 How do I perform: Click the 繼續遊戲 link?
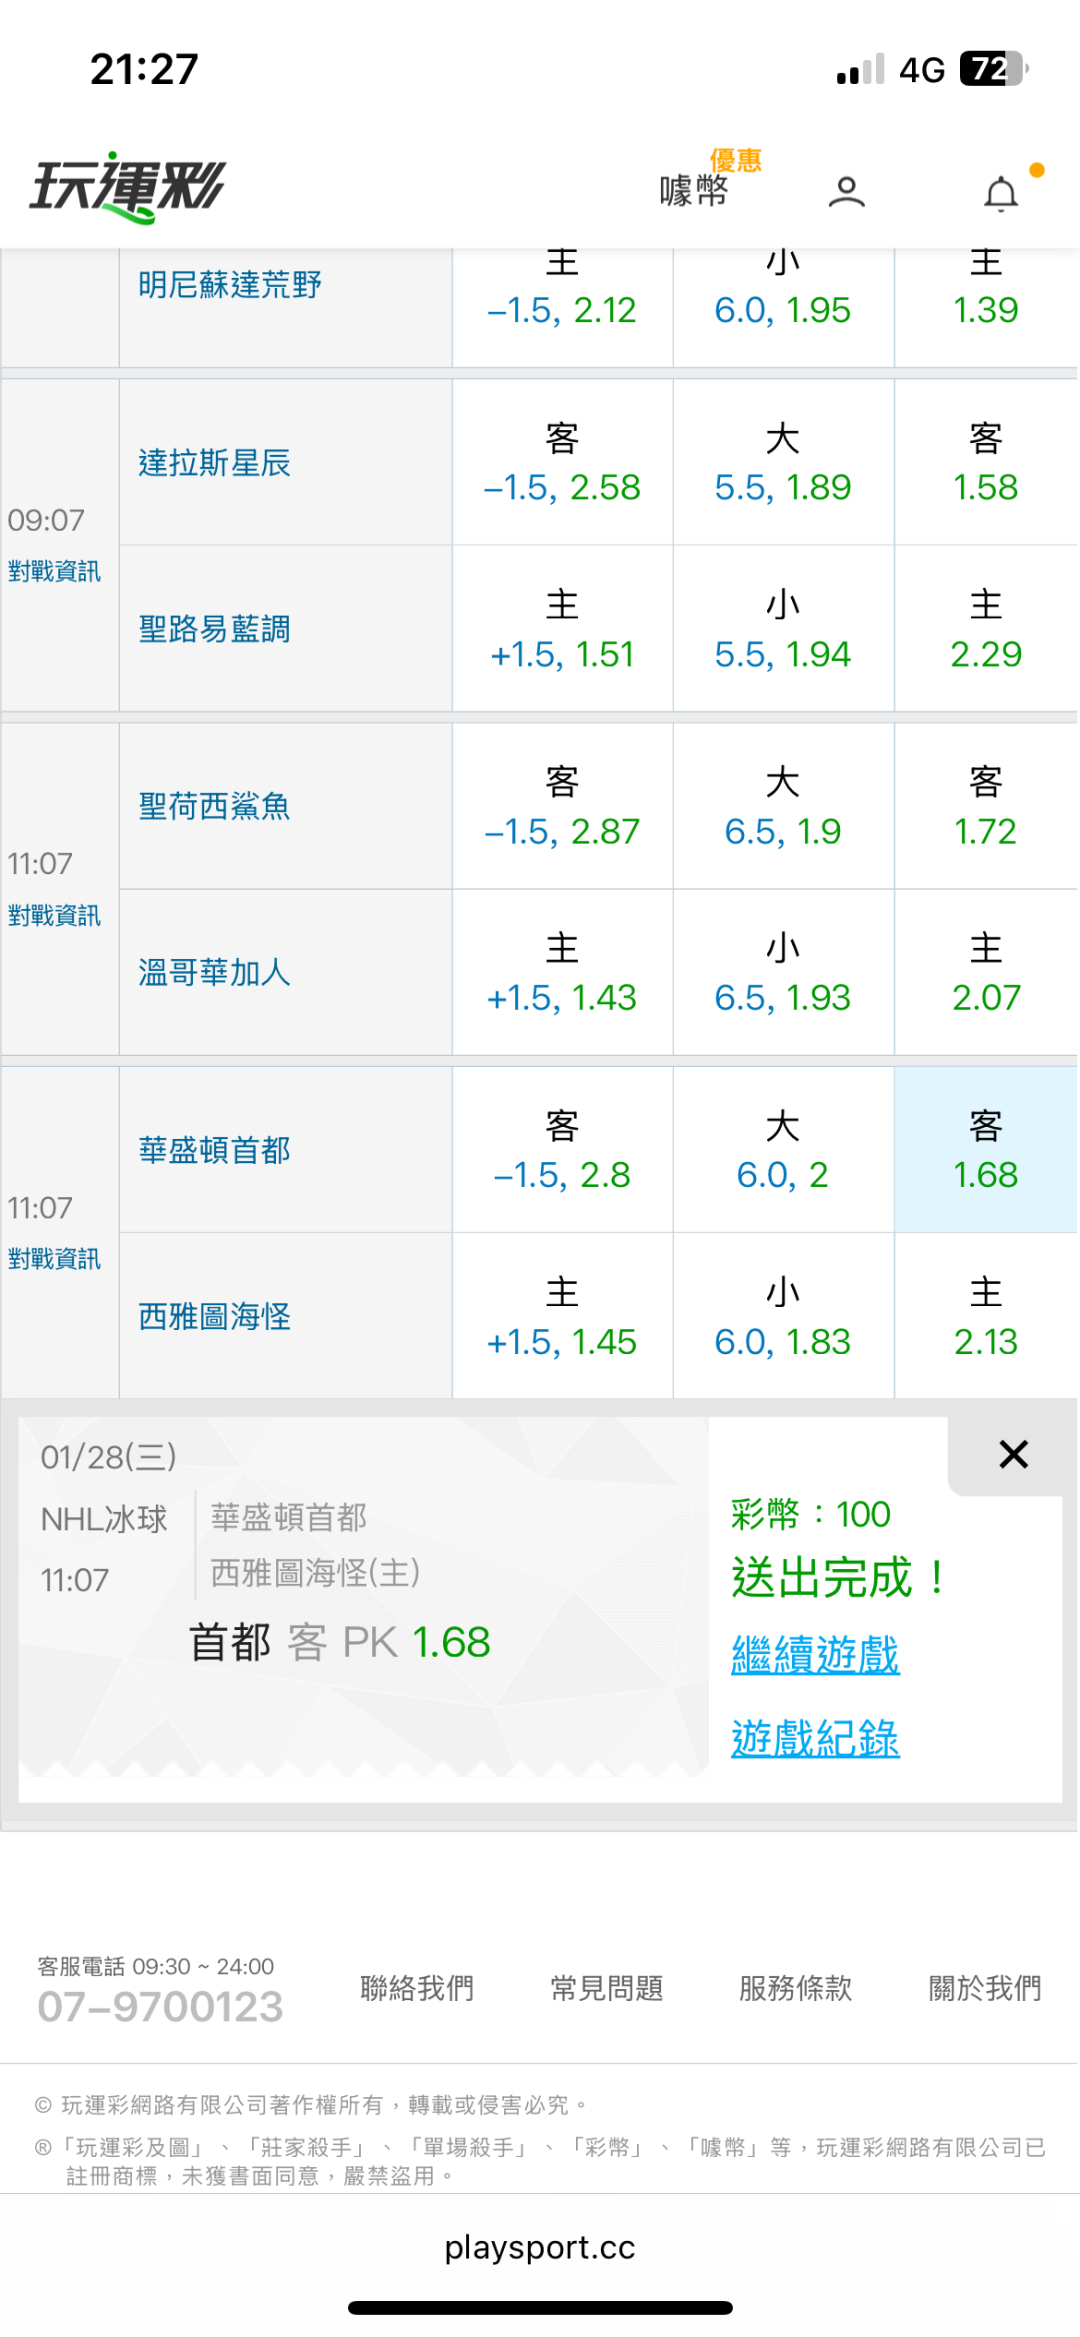click(815, 1654)
